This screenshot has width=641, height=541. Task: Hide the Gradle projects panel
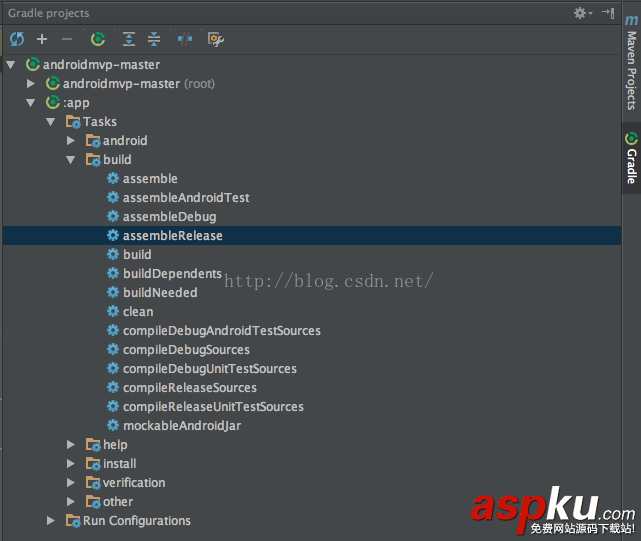click(x=608, y=13)
